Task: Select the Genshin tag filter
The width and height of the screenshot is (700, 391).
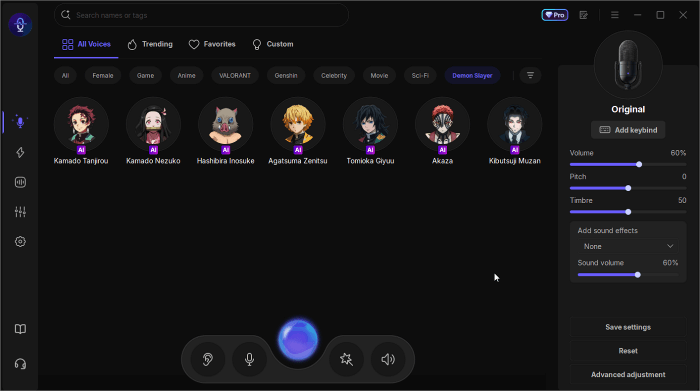Action: tap(286, 75)
